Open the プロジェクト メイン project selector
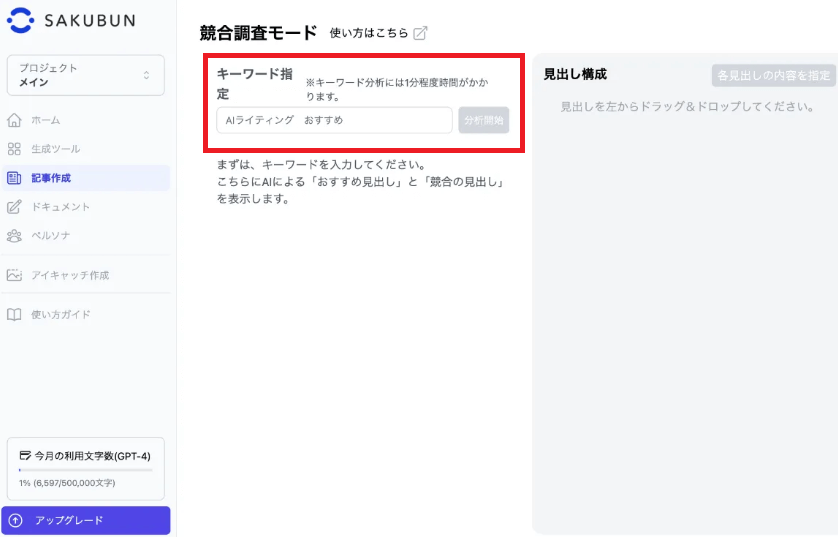Viewport: 838px width, 537px height. click(86, 75)
